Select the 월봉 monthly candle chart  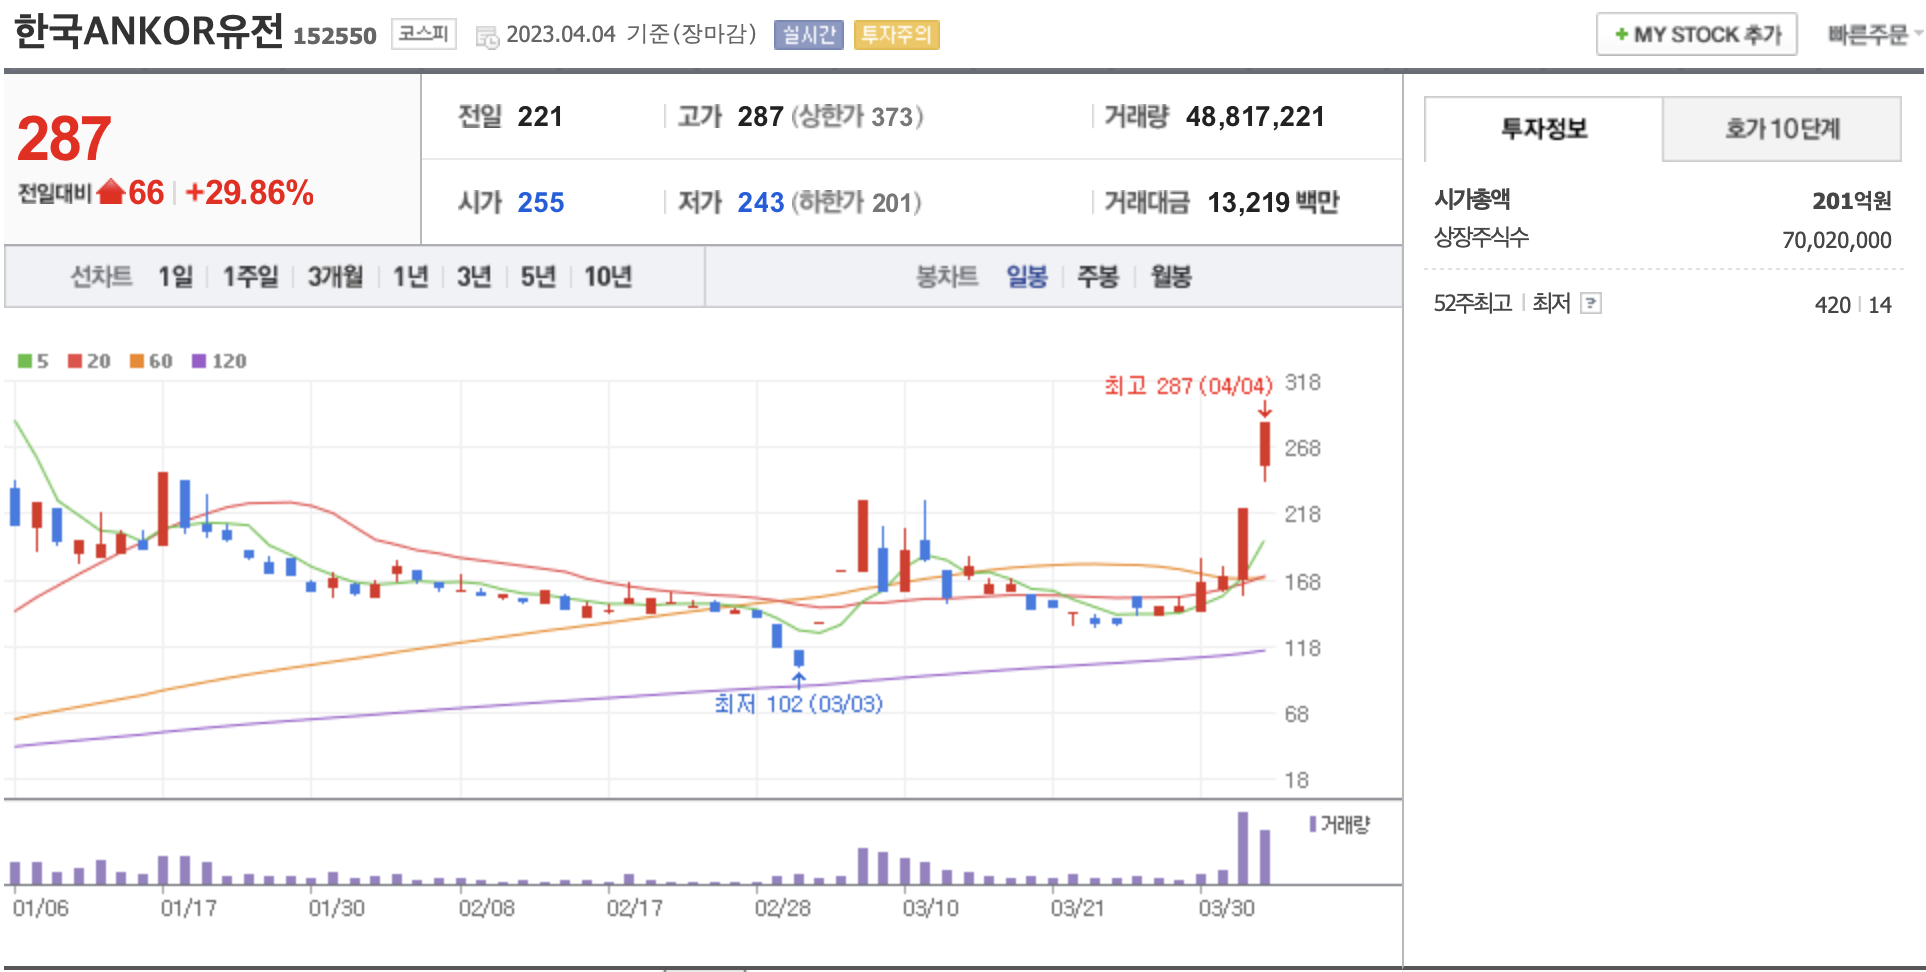click(x=1170, y=277)
